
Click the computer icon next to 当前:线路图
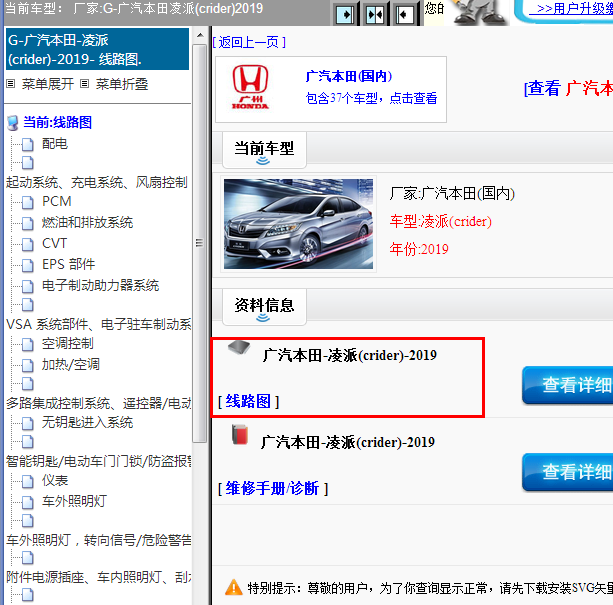(x=13, y=123)
